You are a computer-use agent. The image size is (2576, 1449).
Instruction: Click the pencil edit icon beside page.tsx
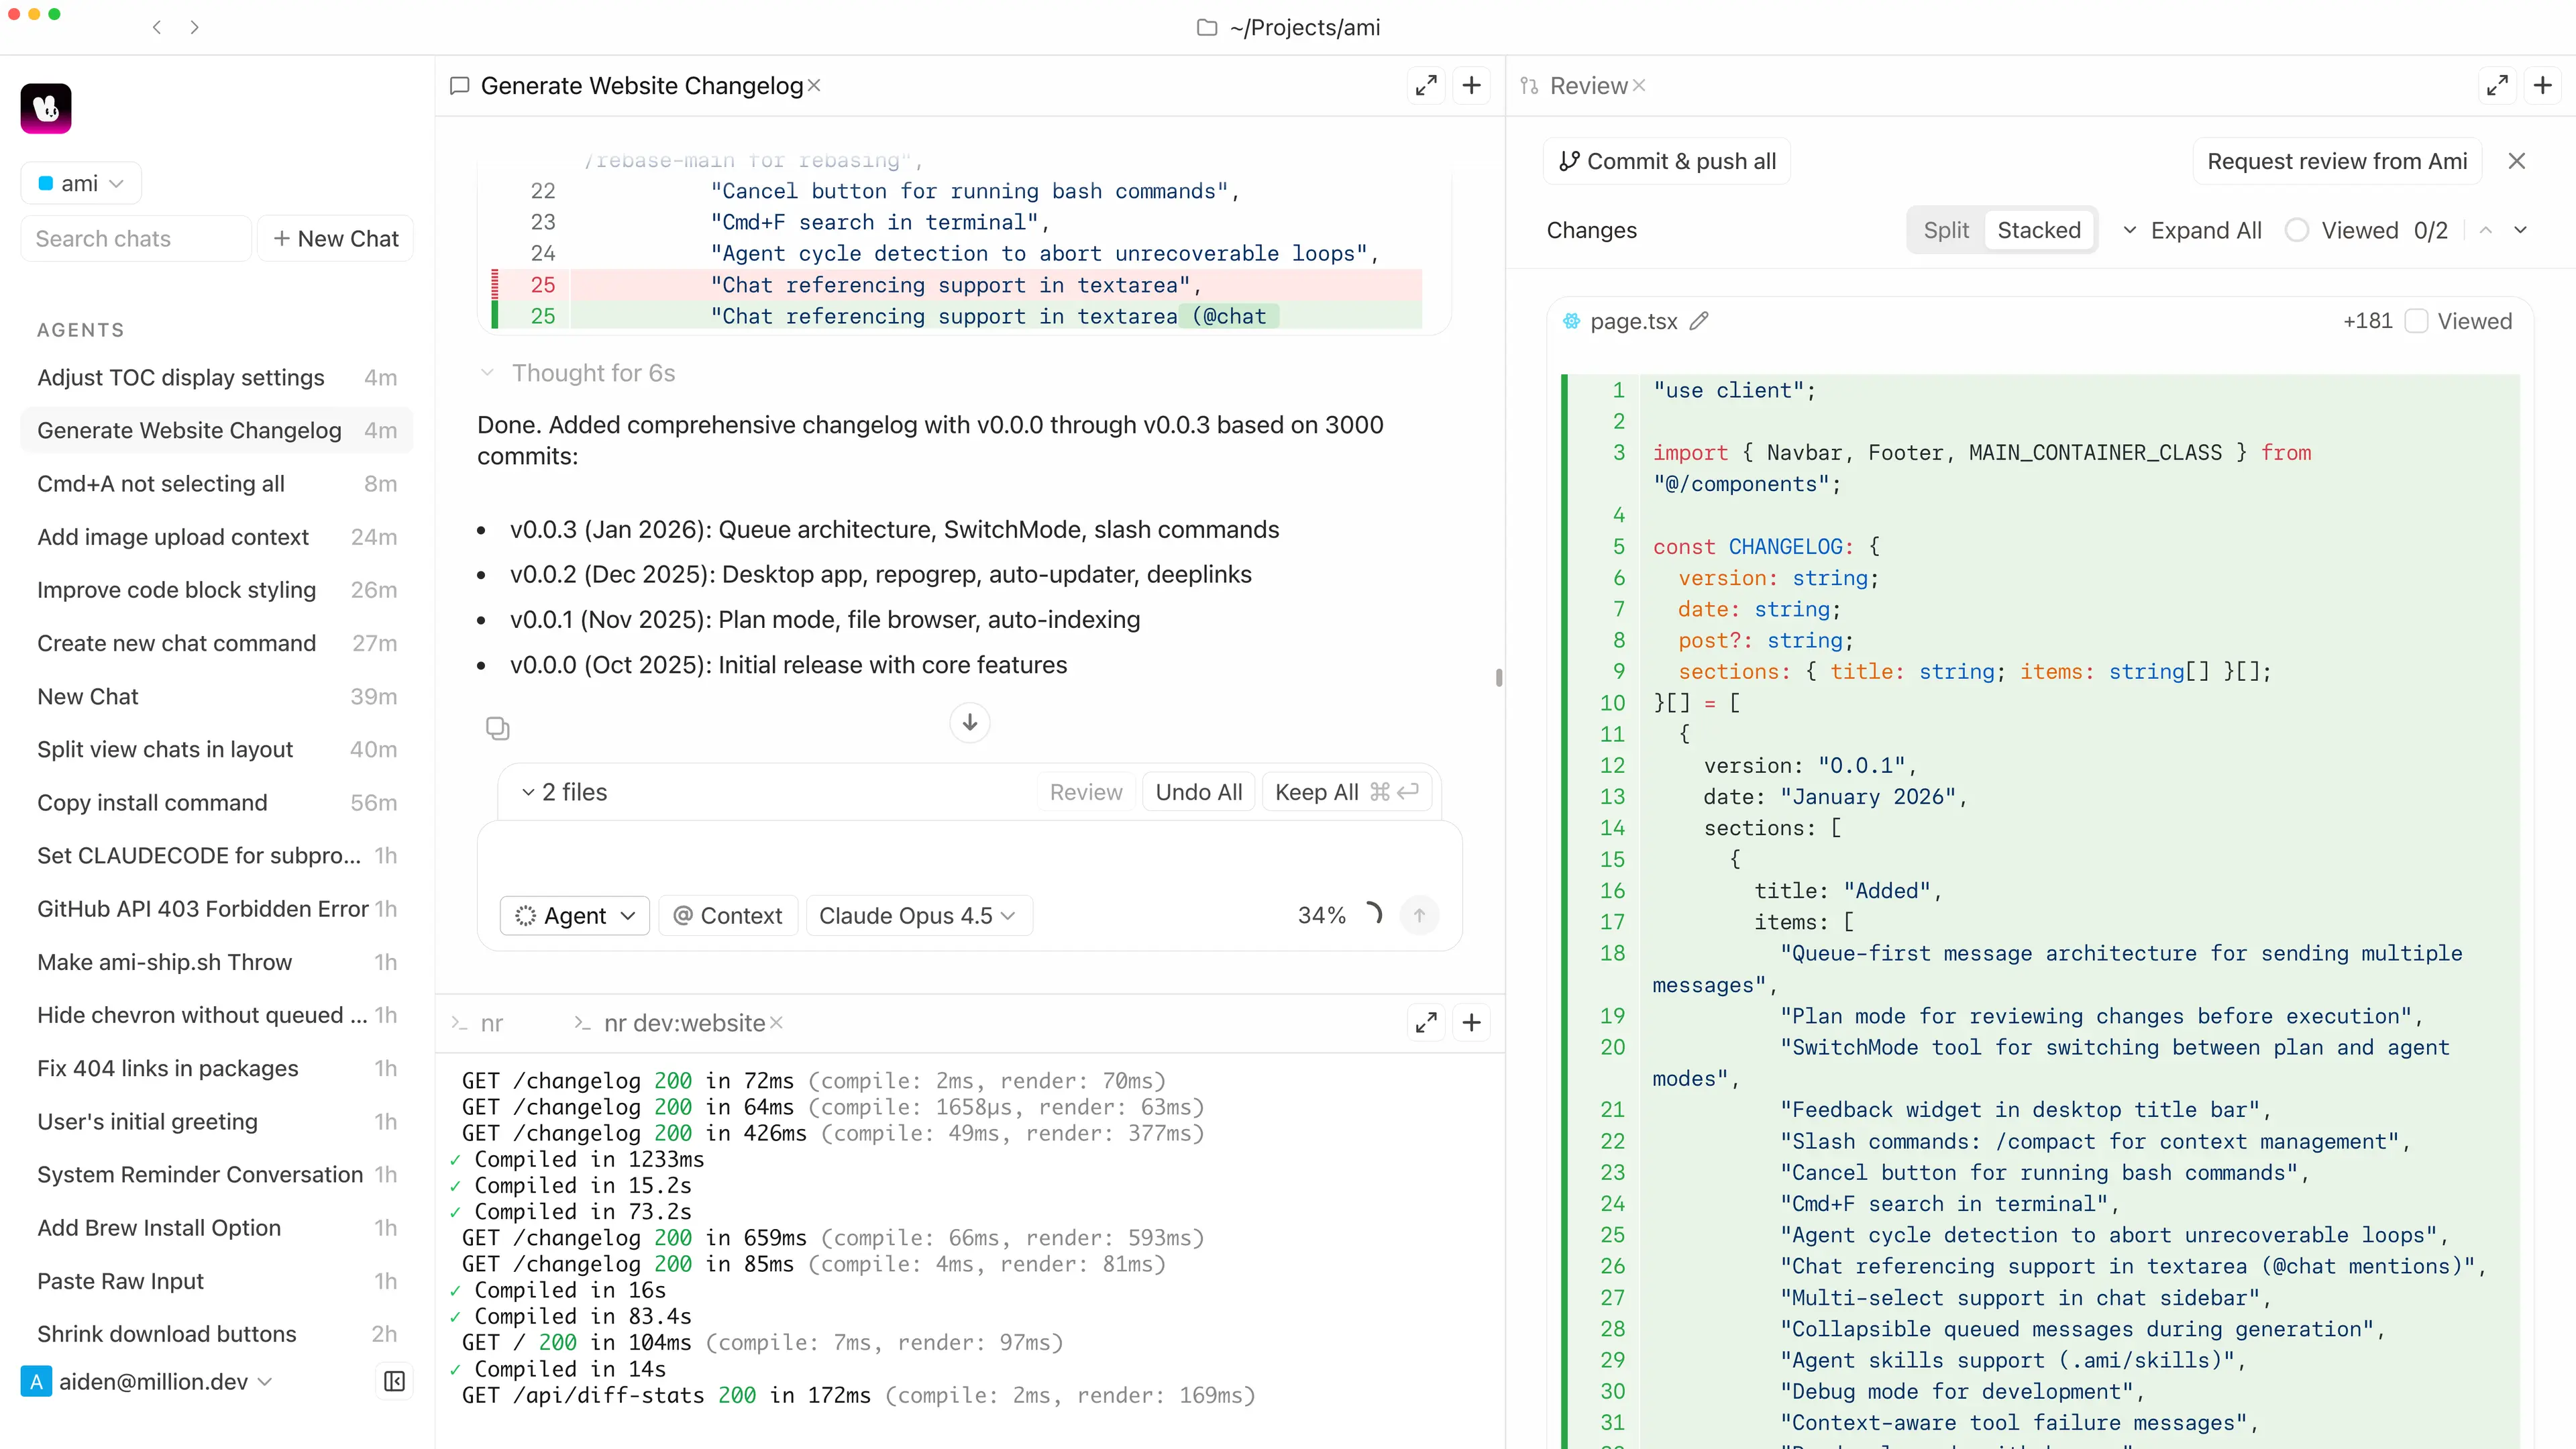(x=1699, y=321)
